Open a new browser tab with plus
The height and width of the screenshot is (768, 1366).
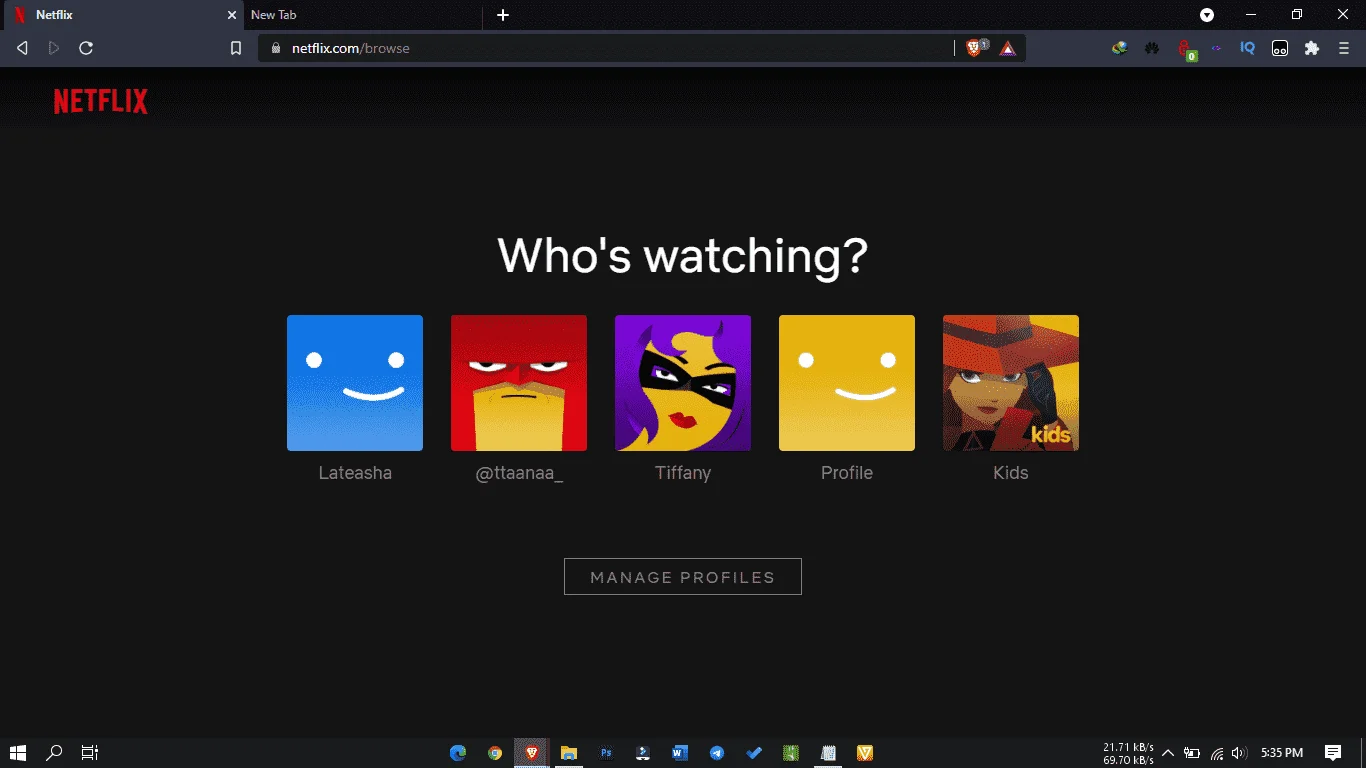503,15
